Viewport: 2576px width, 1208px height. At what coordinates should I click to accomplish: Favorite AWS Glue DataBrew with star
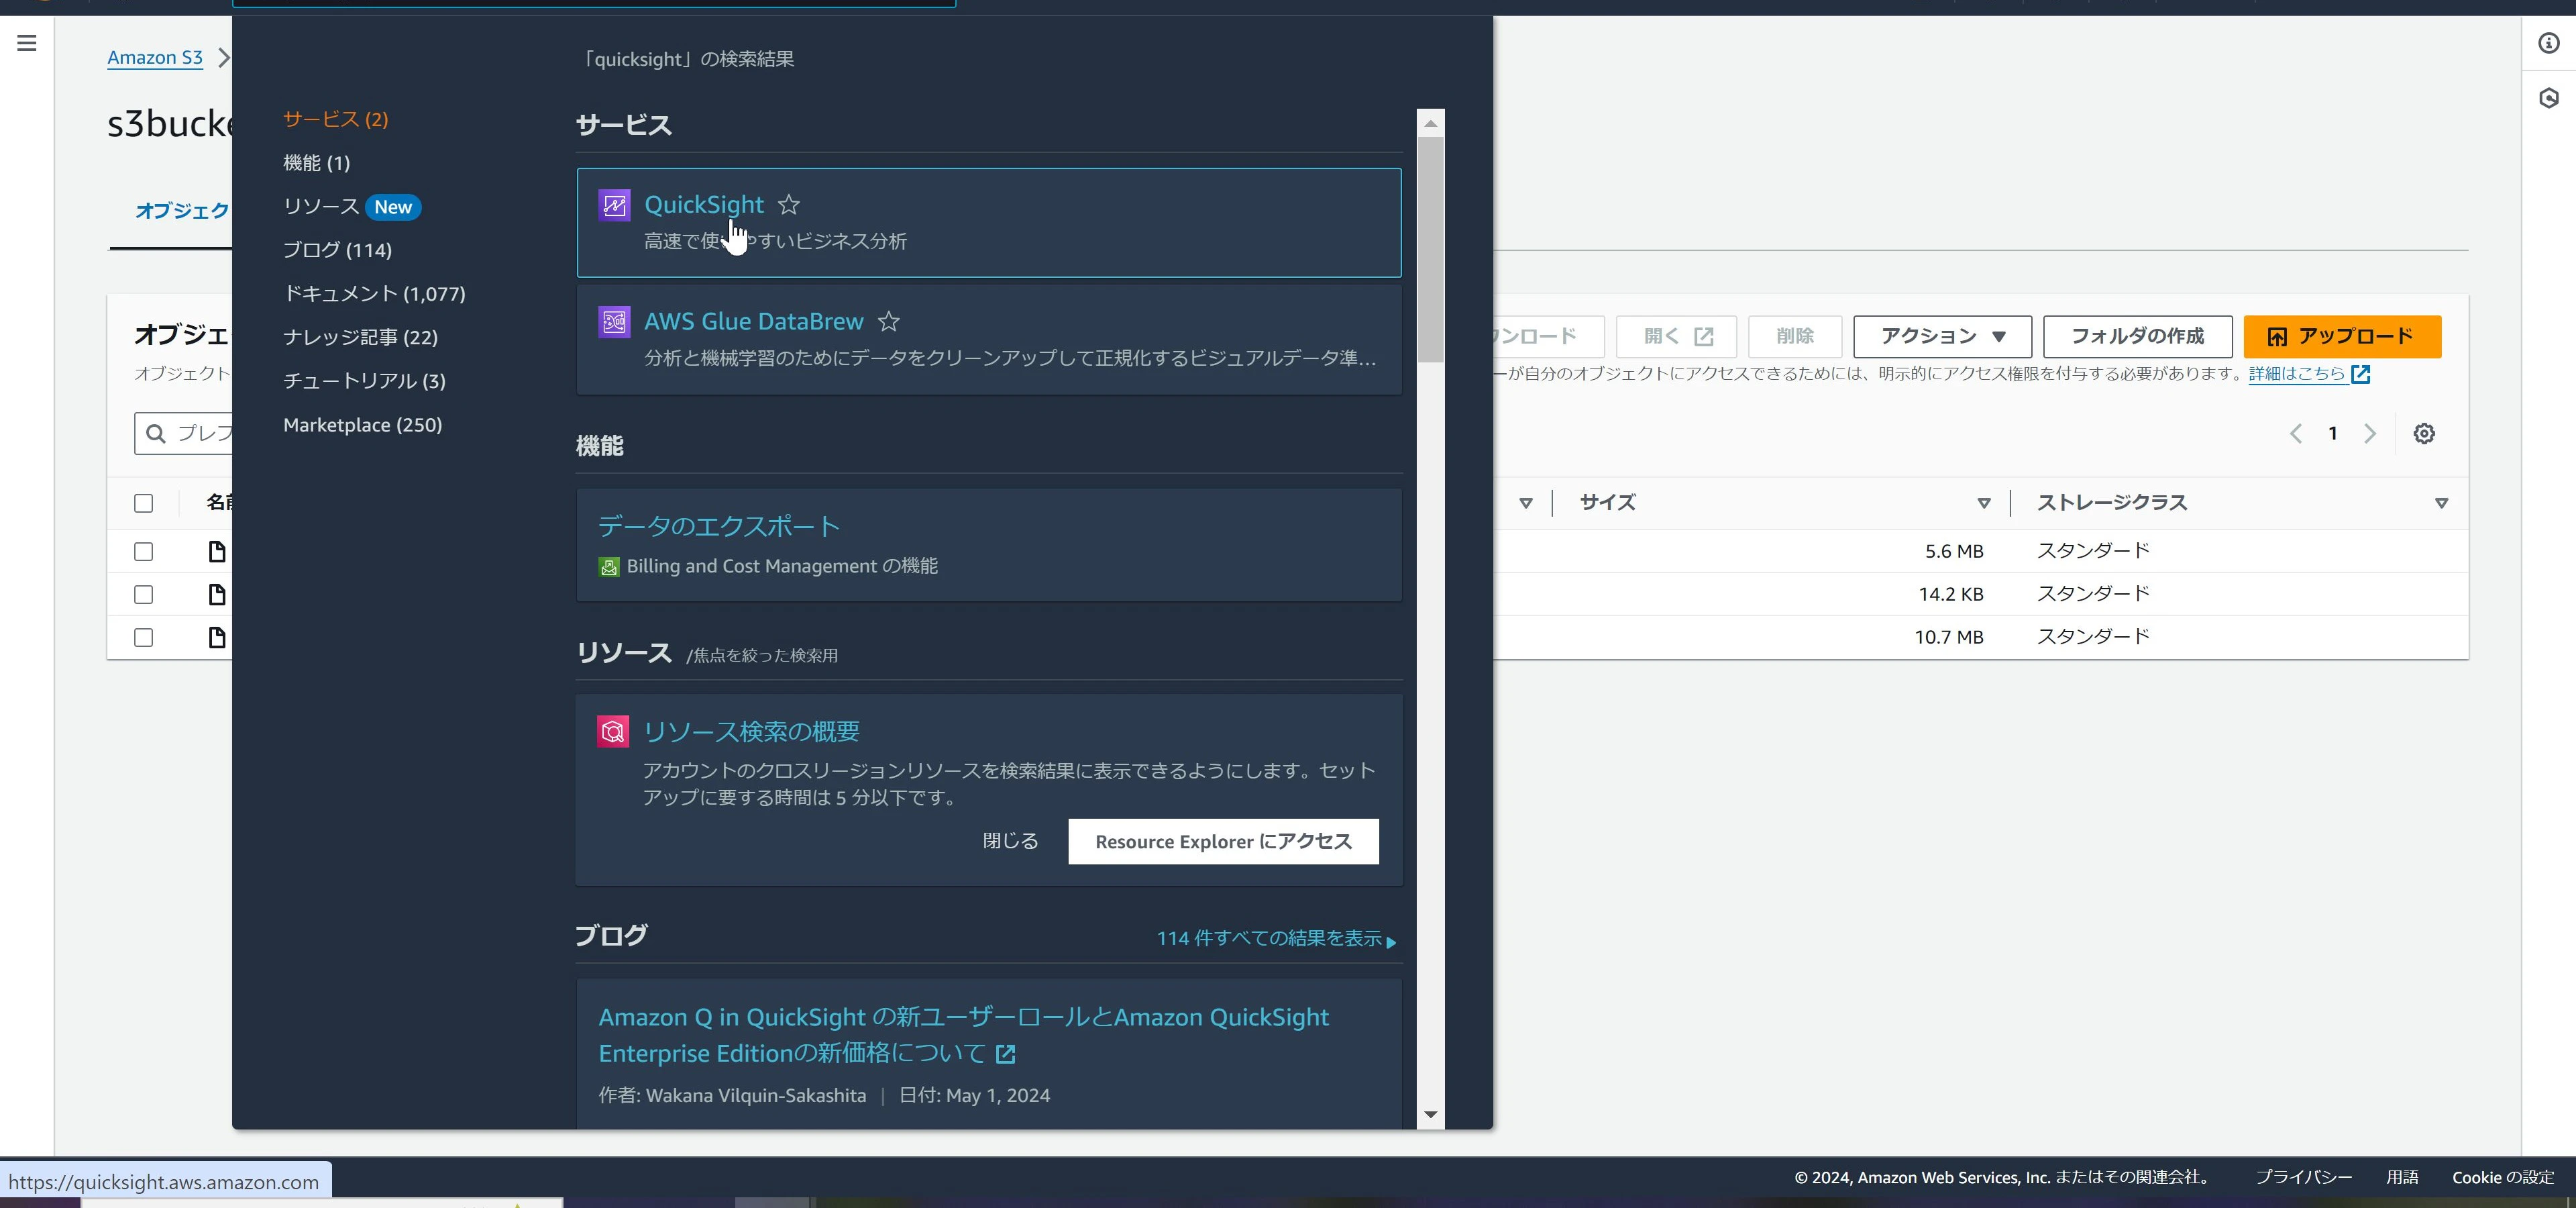point(889,322)
